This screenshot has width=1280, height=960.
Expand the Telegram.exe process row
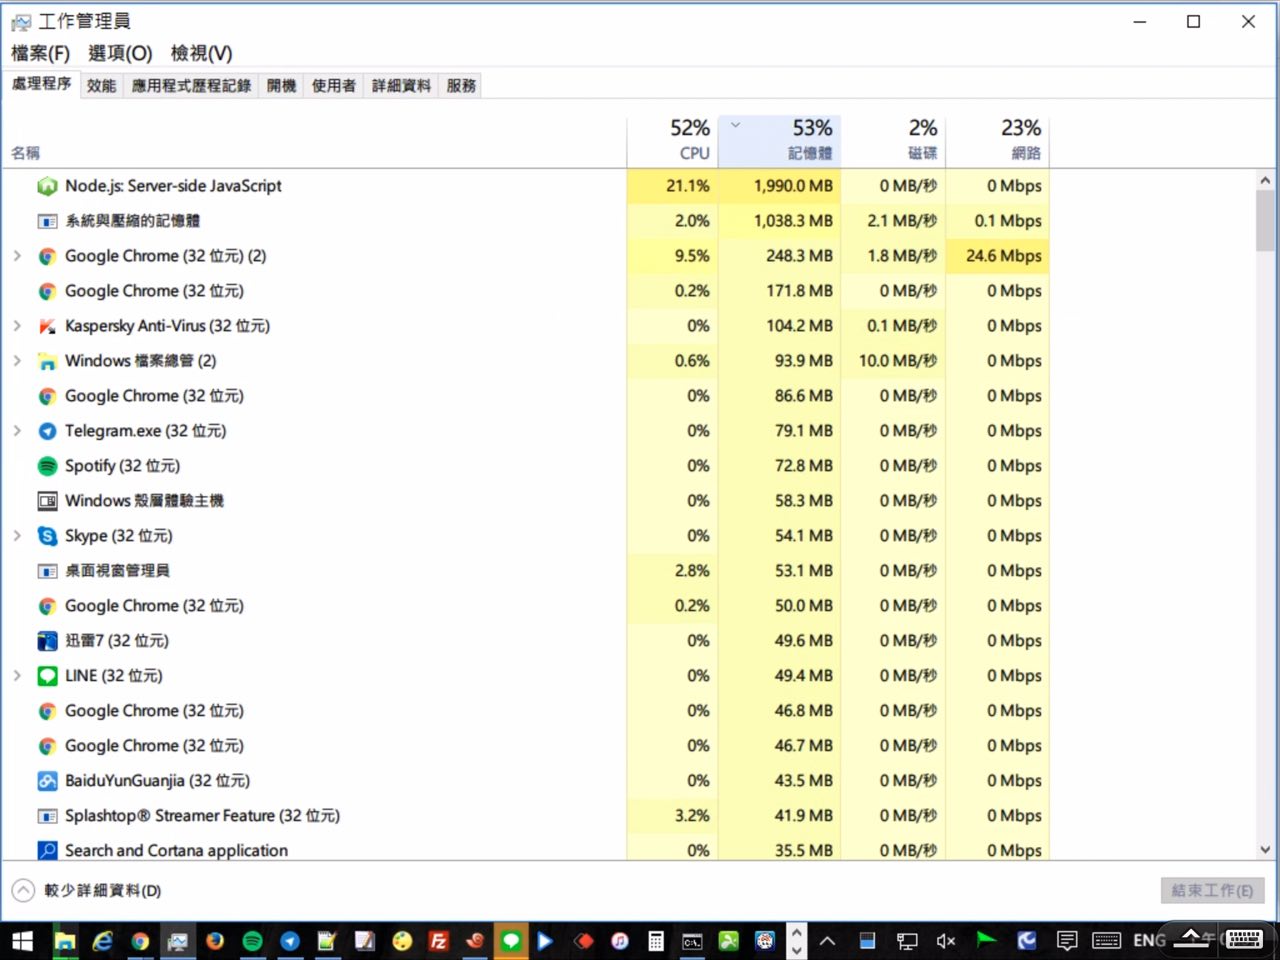coord(17,431)
